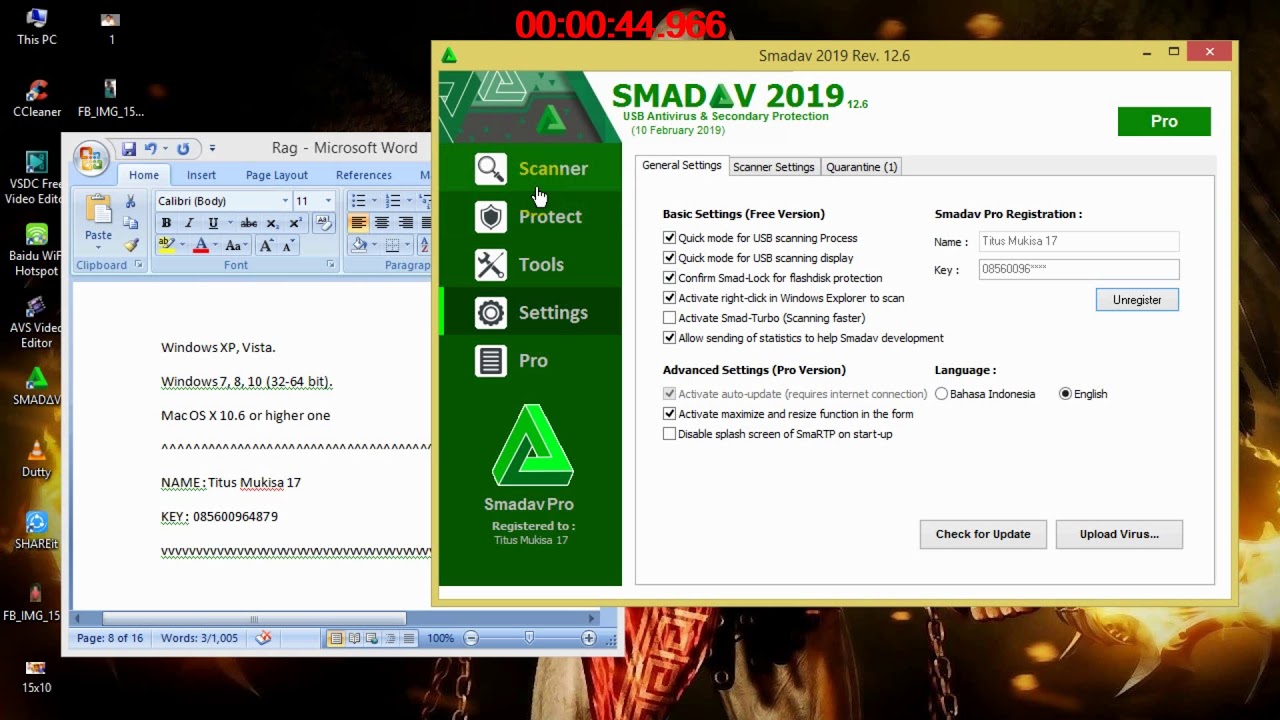Viewport: 1280px width, 720px height.
Task: Toggle Allow sending of statistics checkbox
Action: [x=669, y=338]
